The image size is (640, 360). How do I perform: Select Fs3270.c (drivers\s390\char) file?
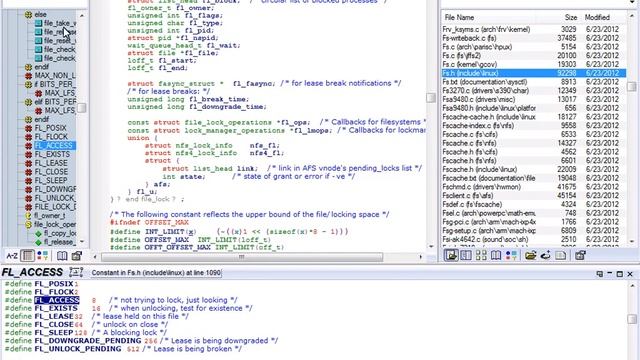534,91
